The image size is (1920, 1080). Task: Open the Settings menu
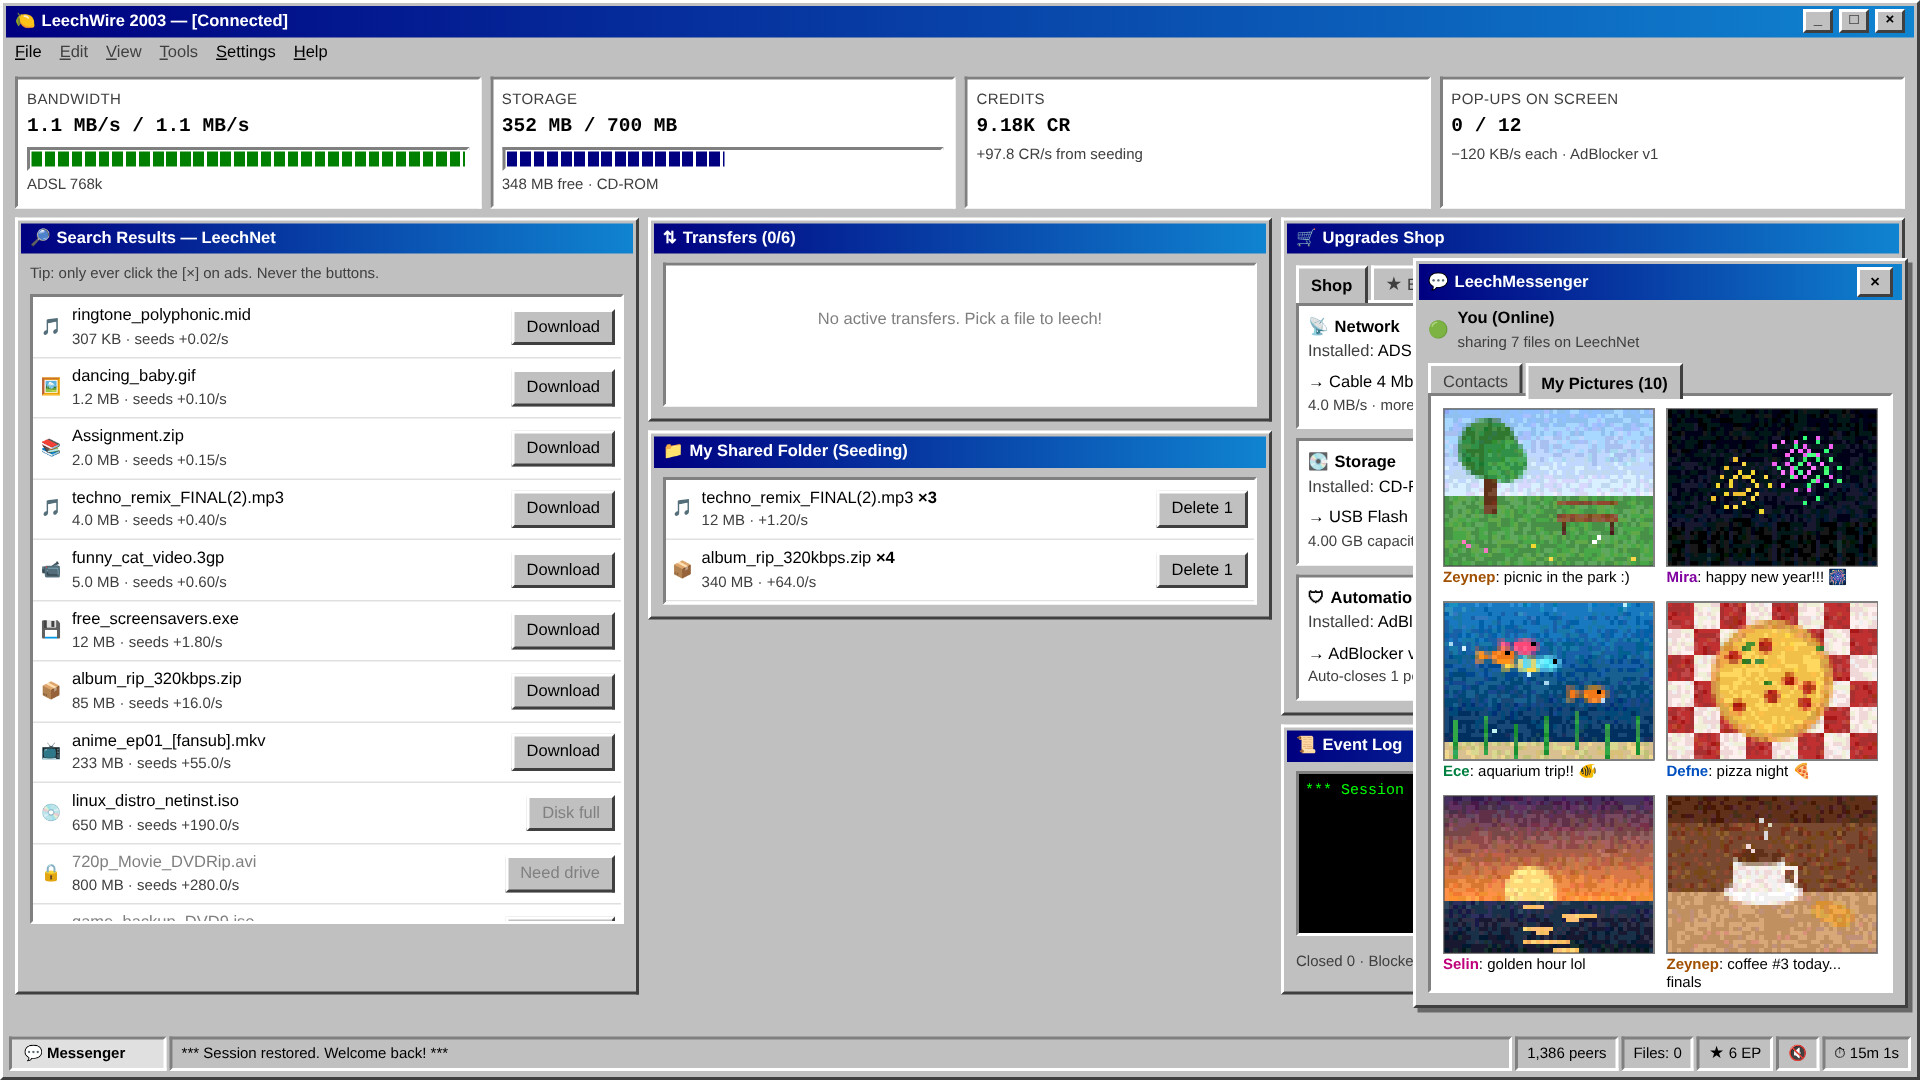[x=245, y=52]
